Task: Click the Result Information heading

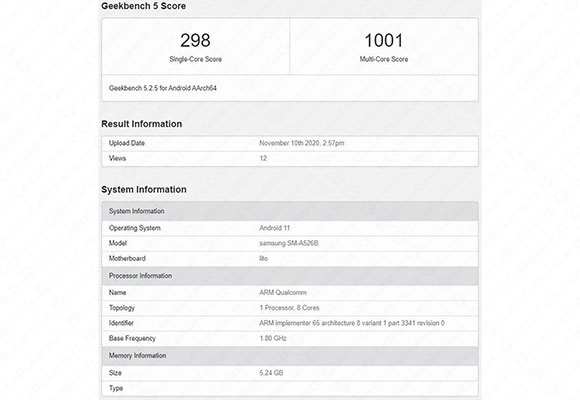Action: 142,124
